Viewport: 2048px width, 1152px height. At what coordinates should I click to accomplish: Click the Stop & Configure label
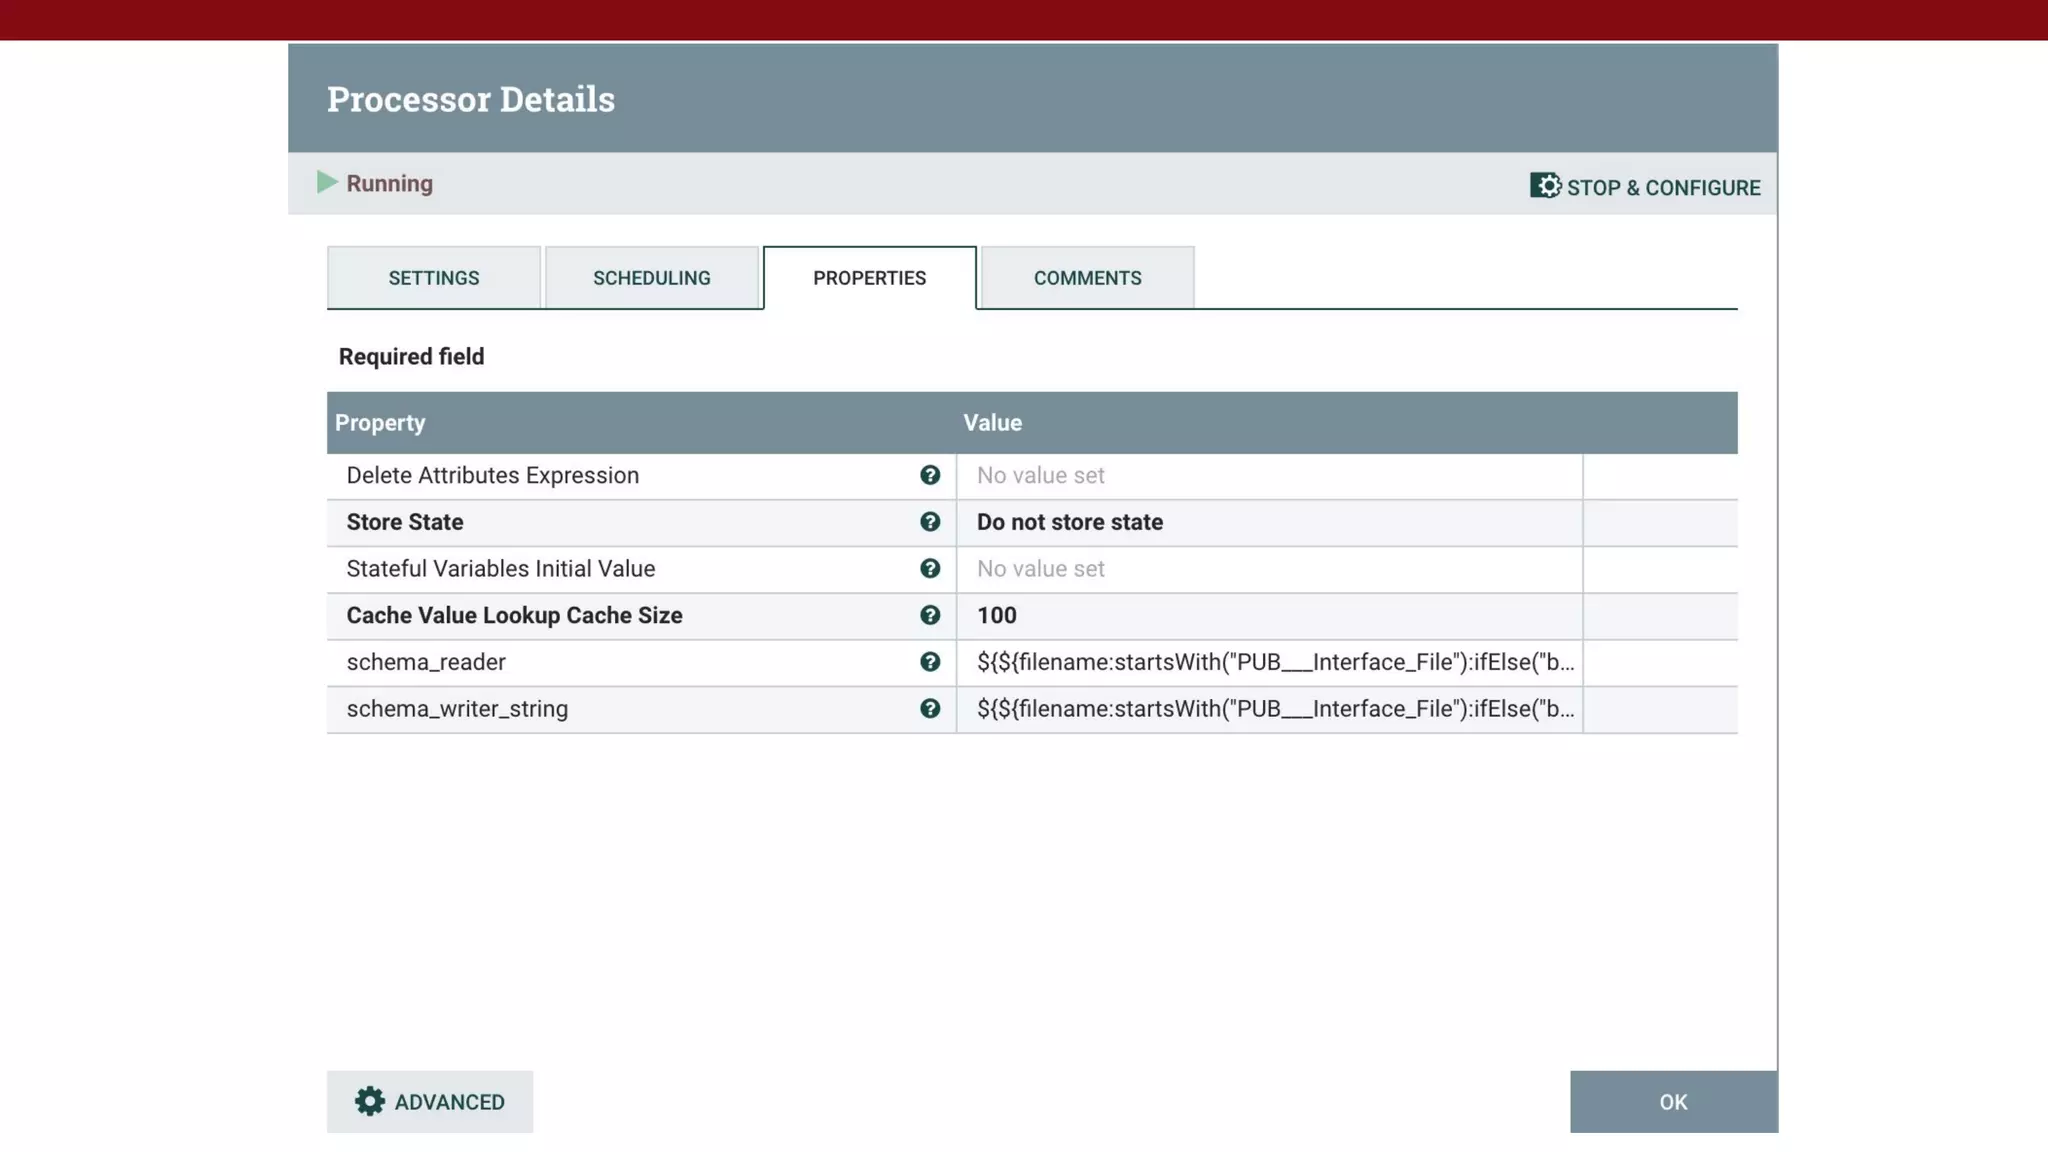tap(1663, 188)
